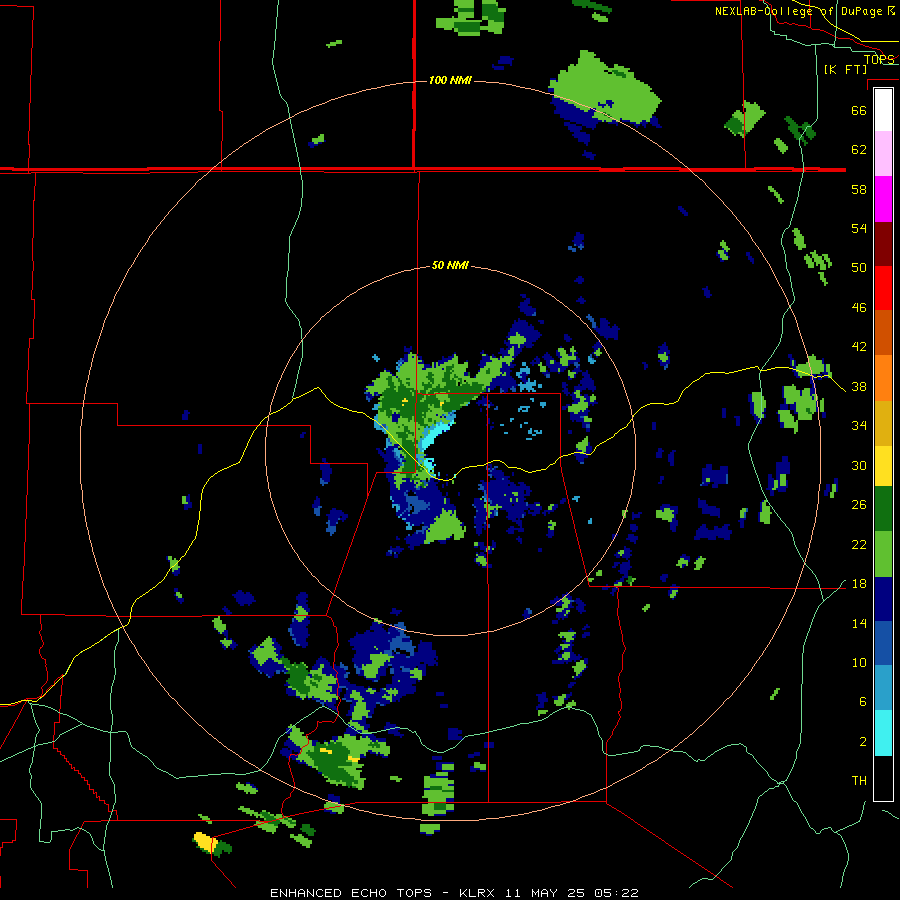
Task: Click the KLRX radar site identifier
Action: (479, 893)
